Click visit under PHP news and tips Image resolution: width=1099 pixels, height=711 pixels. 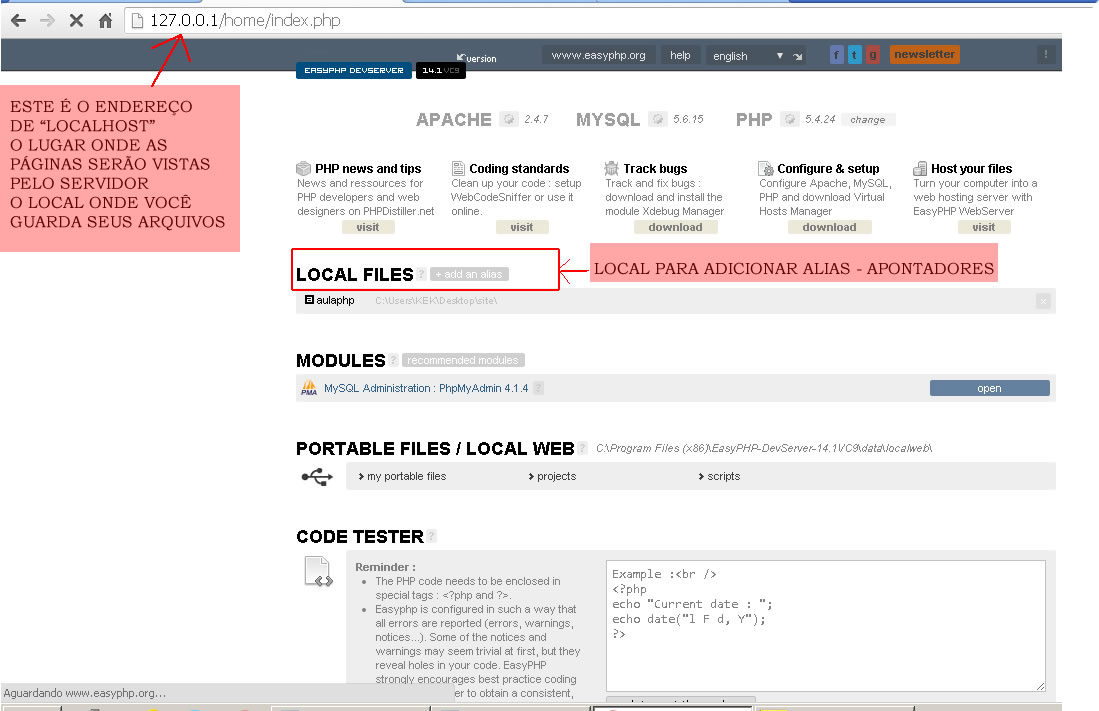368,227
